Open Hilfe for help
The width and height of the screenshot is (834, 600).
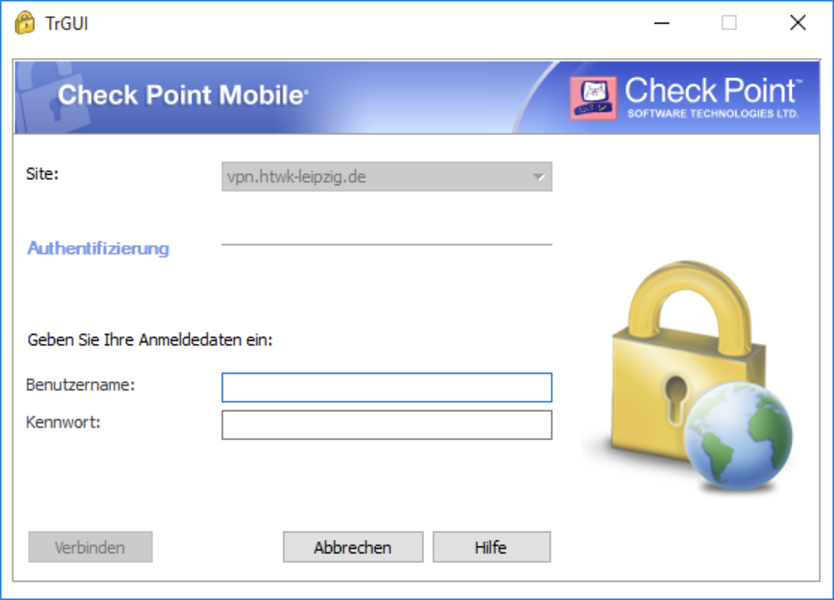pos(491,547)
